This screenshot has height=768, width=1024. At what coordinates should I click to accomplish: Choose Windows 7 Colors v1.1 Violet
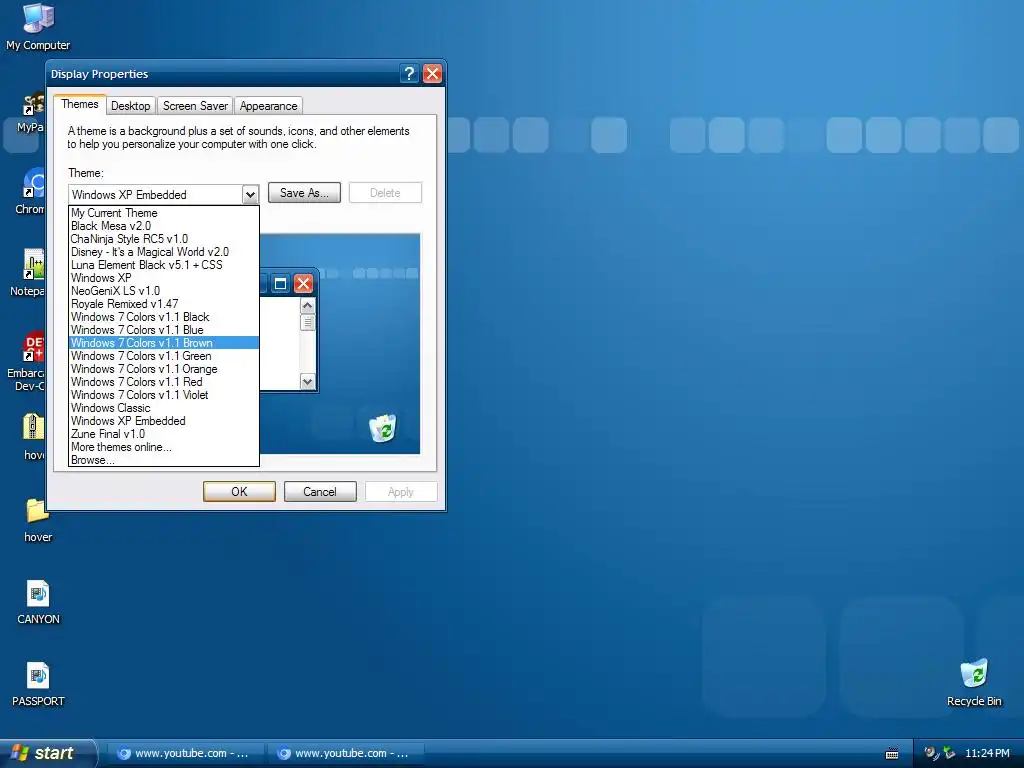pyautogui.click(x=164, y=395)
